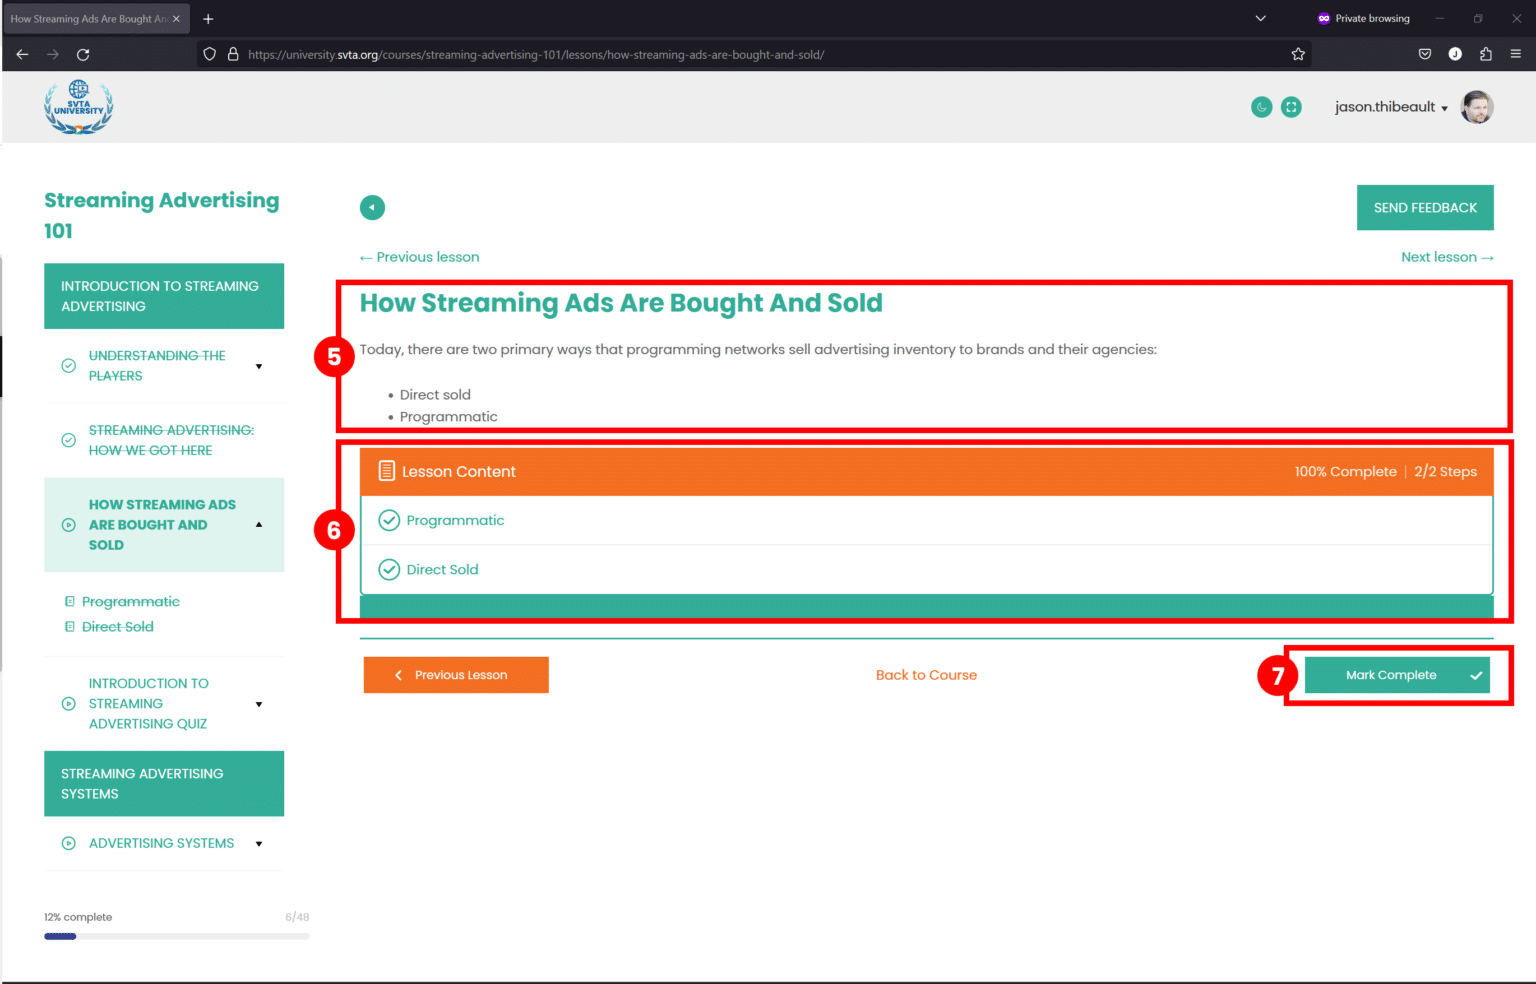Click the SVTA University logo
Image resolution: width=1536 pixels, height=984 pixels.
point(78,107)
